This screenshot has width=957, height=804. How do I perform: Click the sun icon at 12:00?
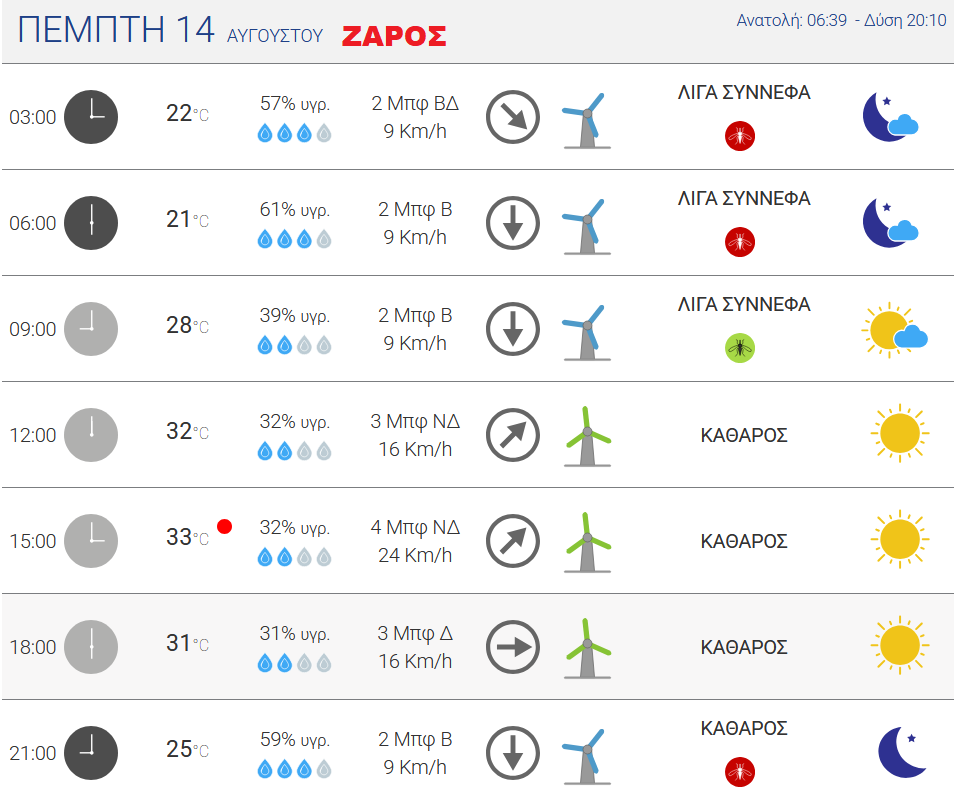900,433
